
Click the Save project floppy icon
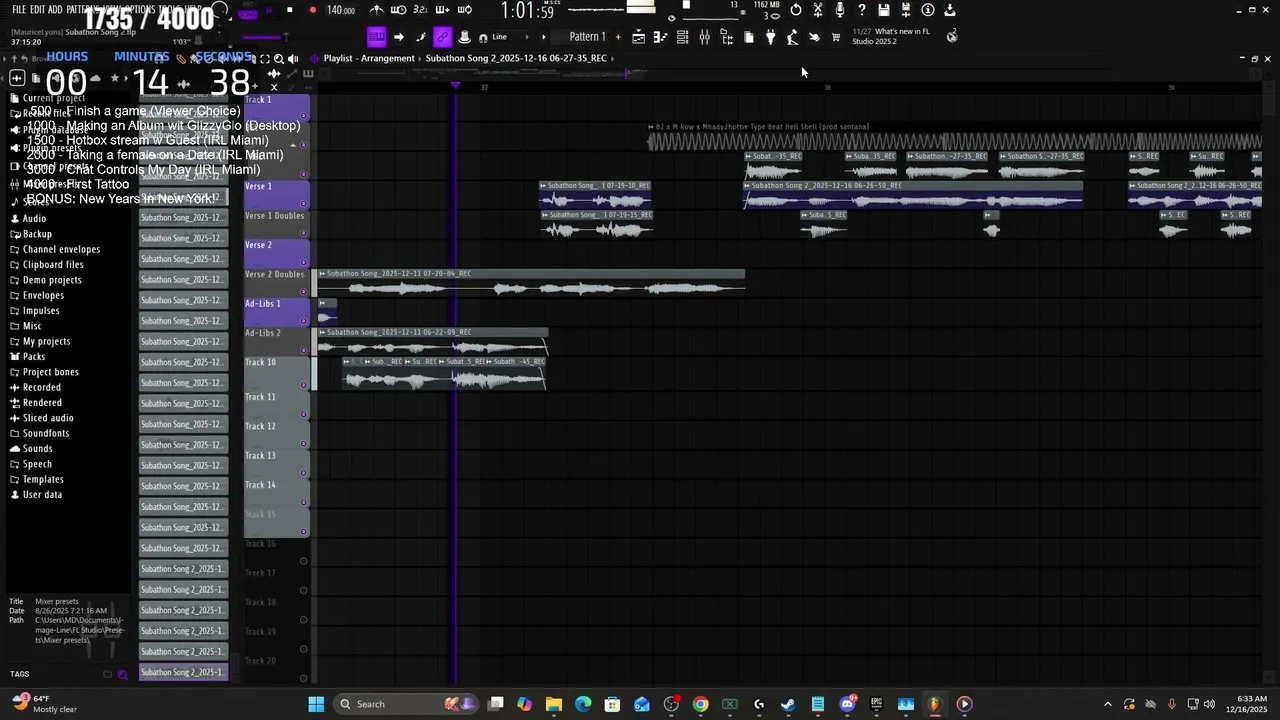pos(884,10)
